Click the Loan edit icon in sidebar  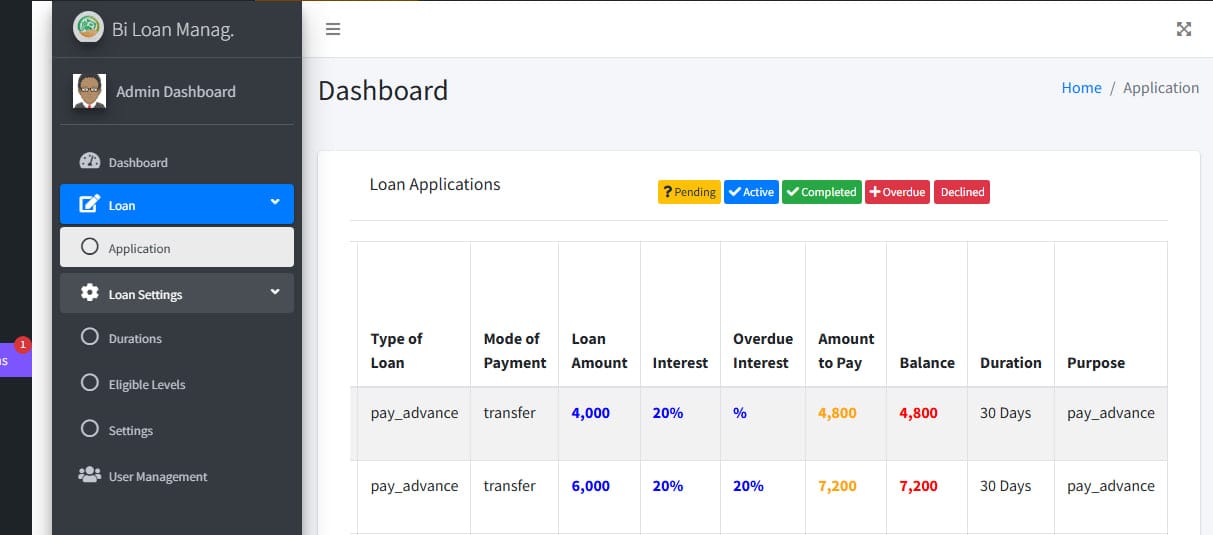pos(90,205)
